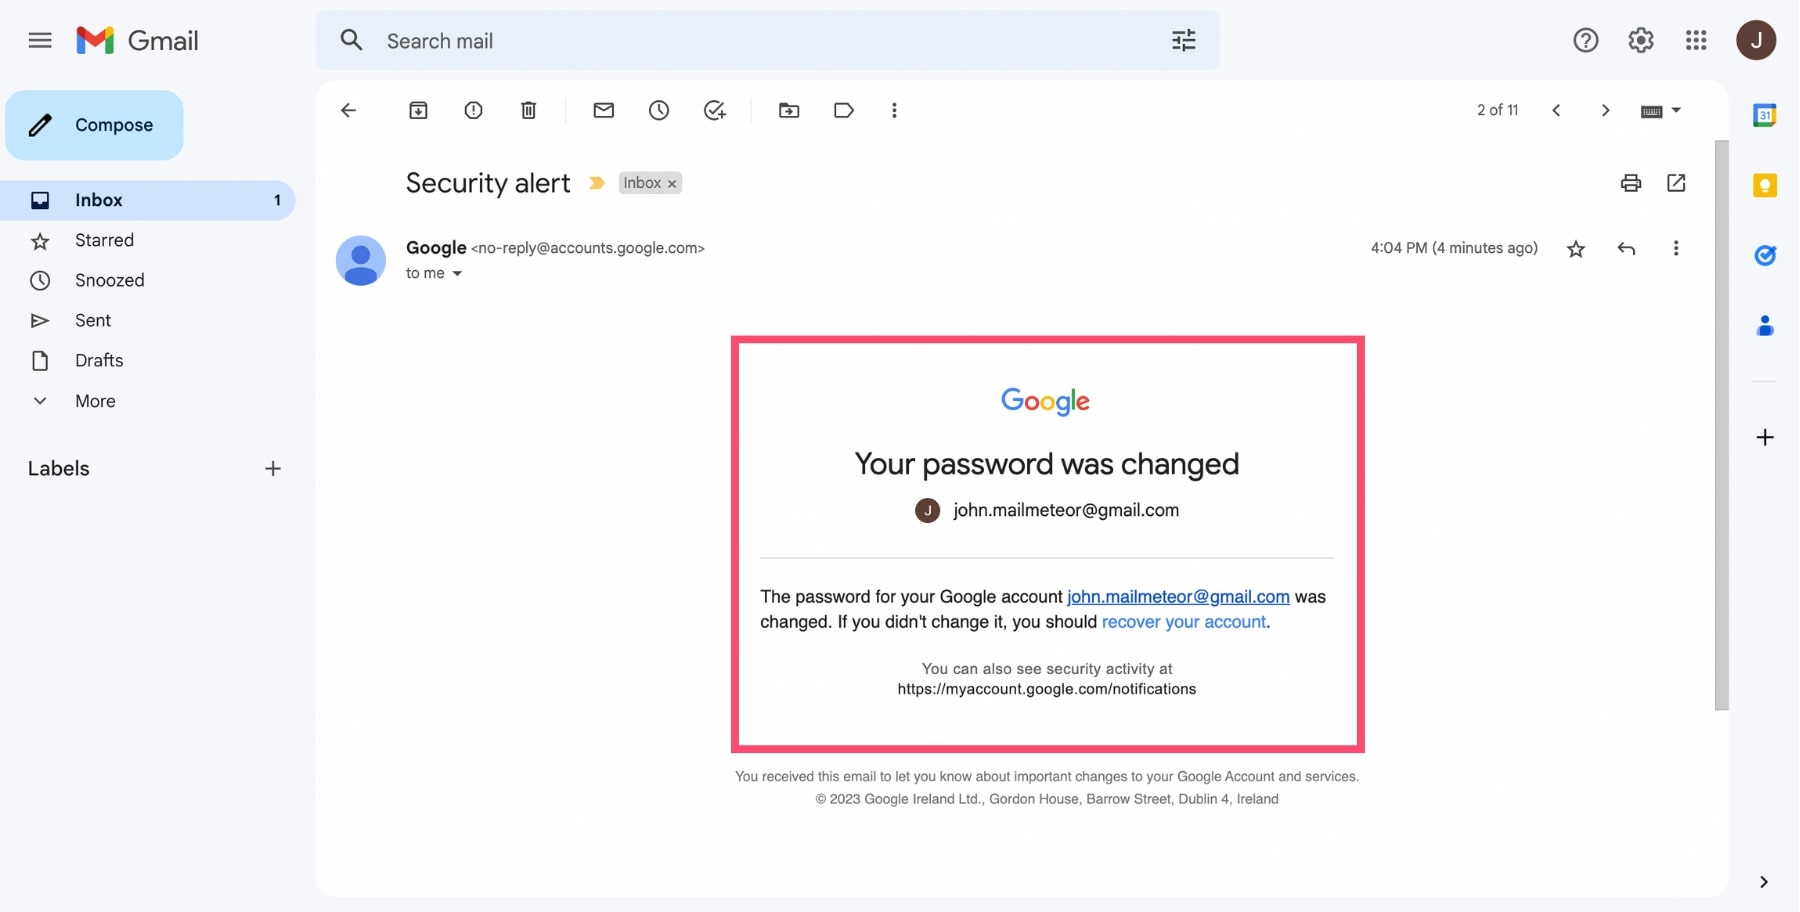This screenshot has width=1800, height=912.
Task: Archive the Security alert email
Action: (419, 110)
